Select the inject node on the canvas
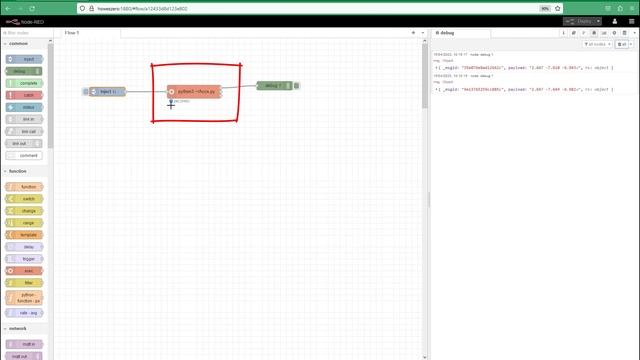The width and height of the screenshot is (640, 360). click(107, 91)
